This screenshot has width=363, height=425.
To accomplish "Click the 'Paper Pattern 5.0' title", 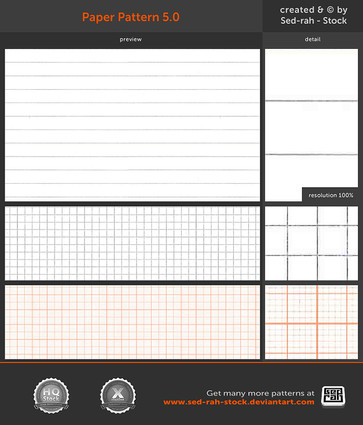I will coord(131,17).
